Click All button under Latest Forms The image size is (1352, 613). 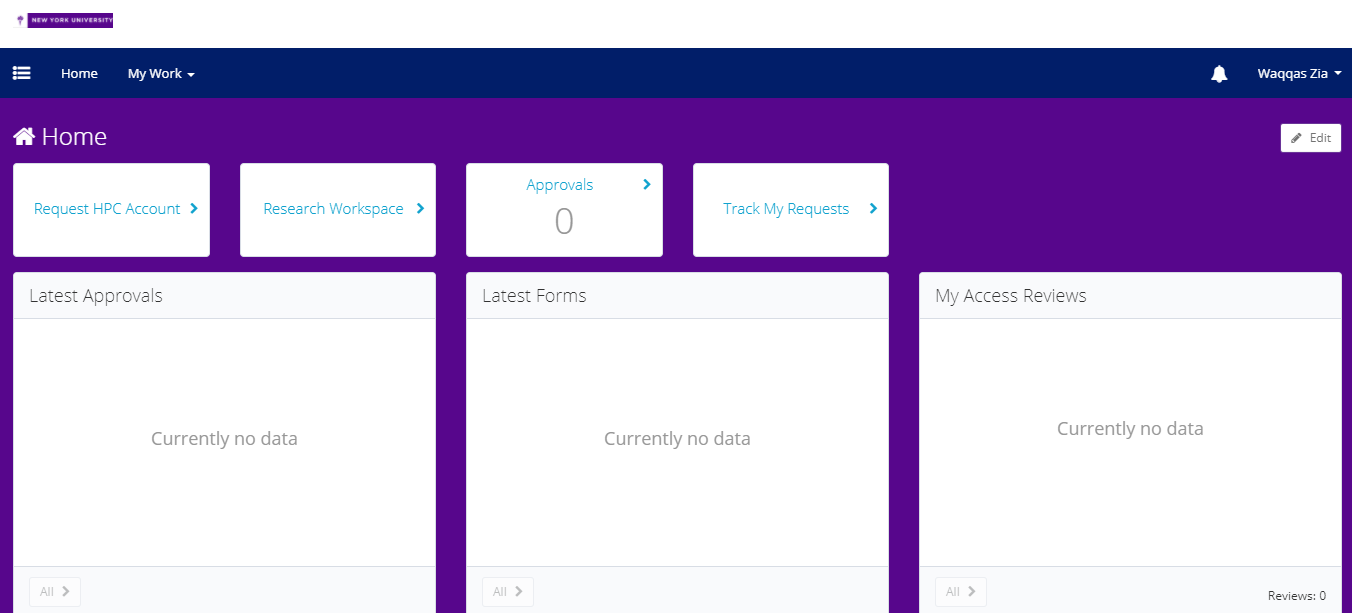point(508,592)
